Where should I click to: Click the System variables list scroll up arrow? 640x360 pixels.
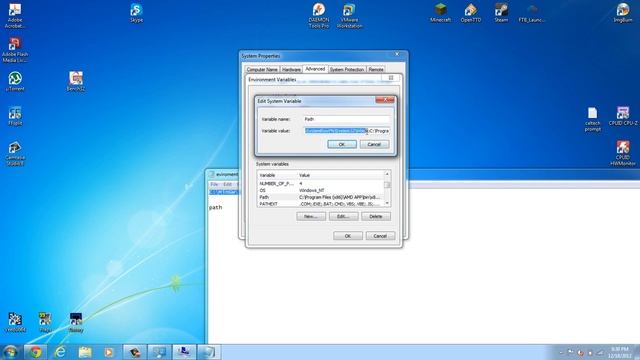387,174
